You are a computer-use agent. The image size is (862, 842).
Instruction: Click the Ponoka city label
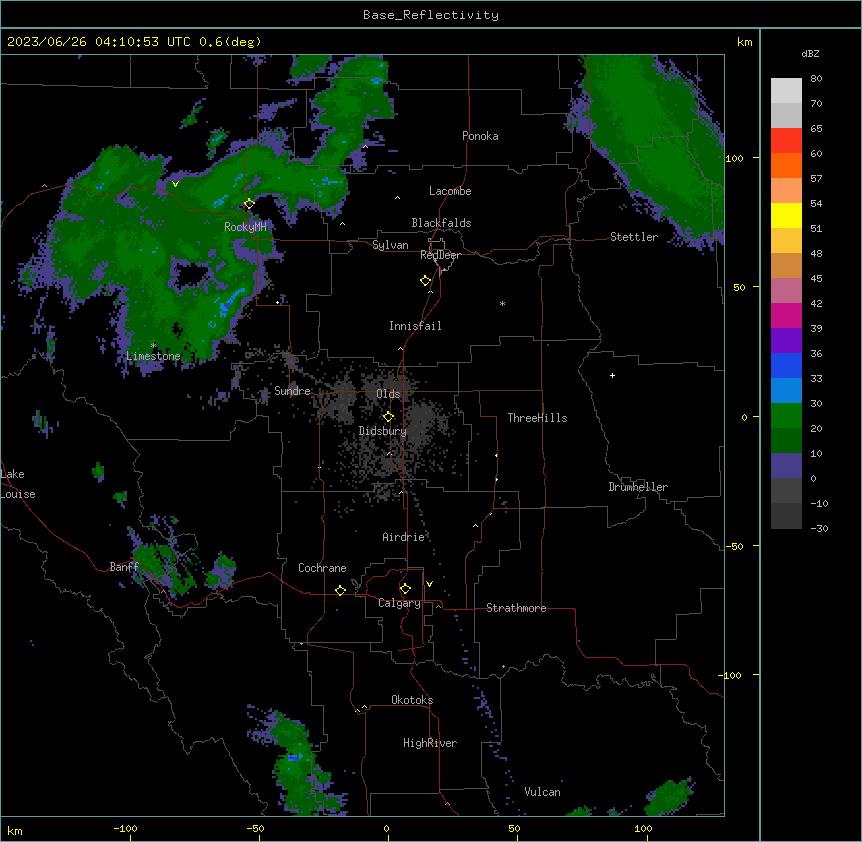pyautogui.click(x=480, y=136)
